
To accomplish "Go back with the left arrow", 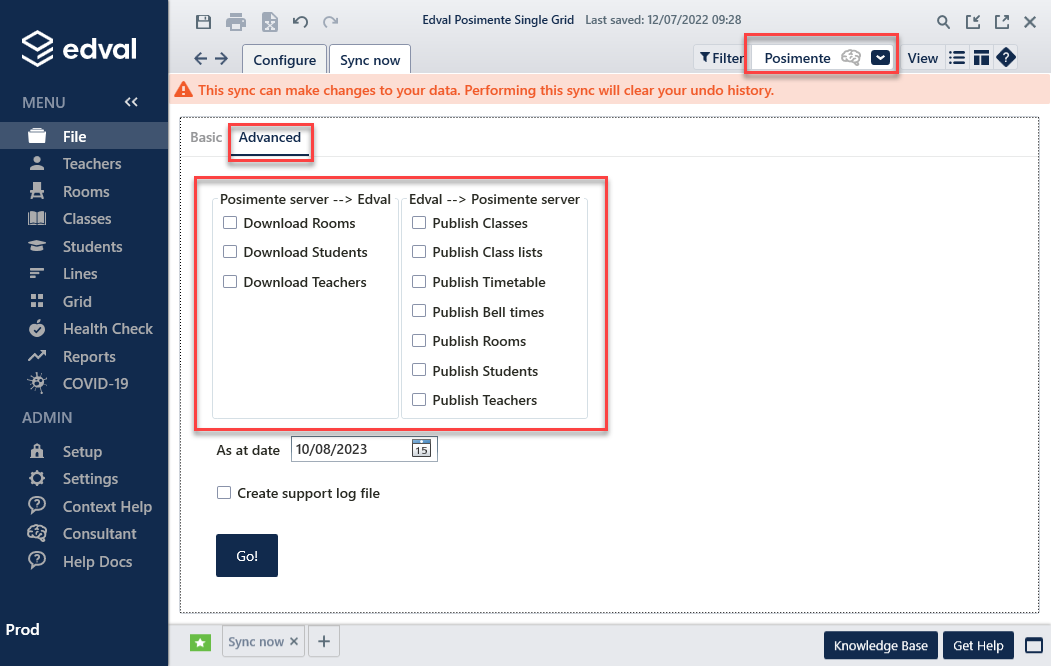I will pyautogui.click(x=200, y=58).
